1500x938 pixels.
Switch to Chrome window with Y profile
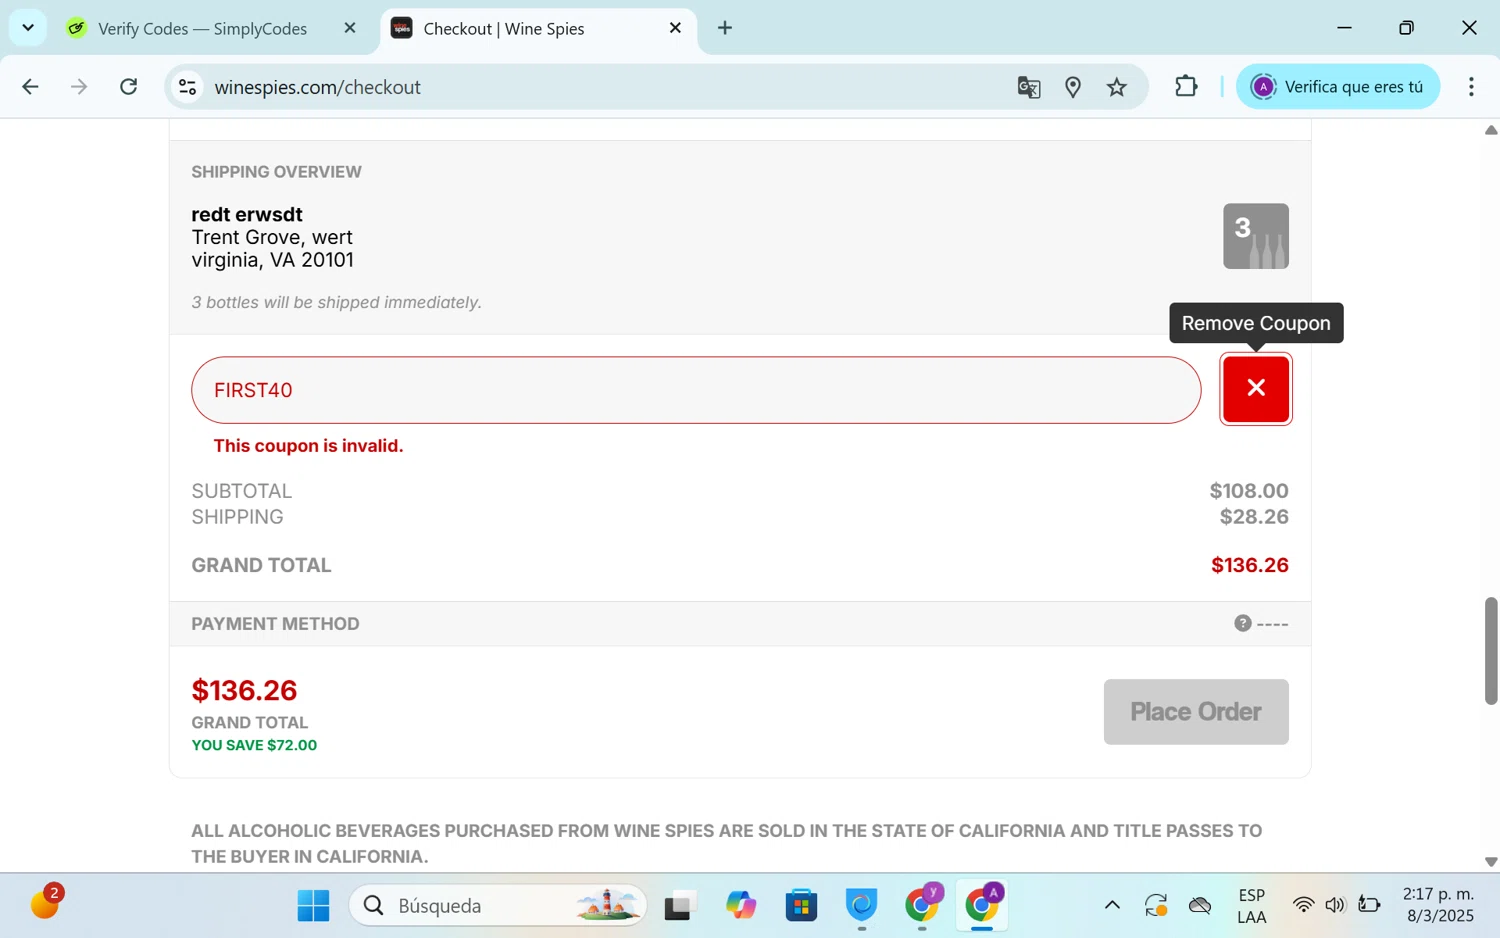coord(922,906)
